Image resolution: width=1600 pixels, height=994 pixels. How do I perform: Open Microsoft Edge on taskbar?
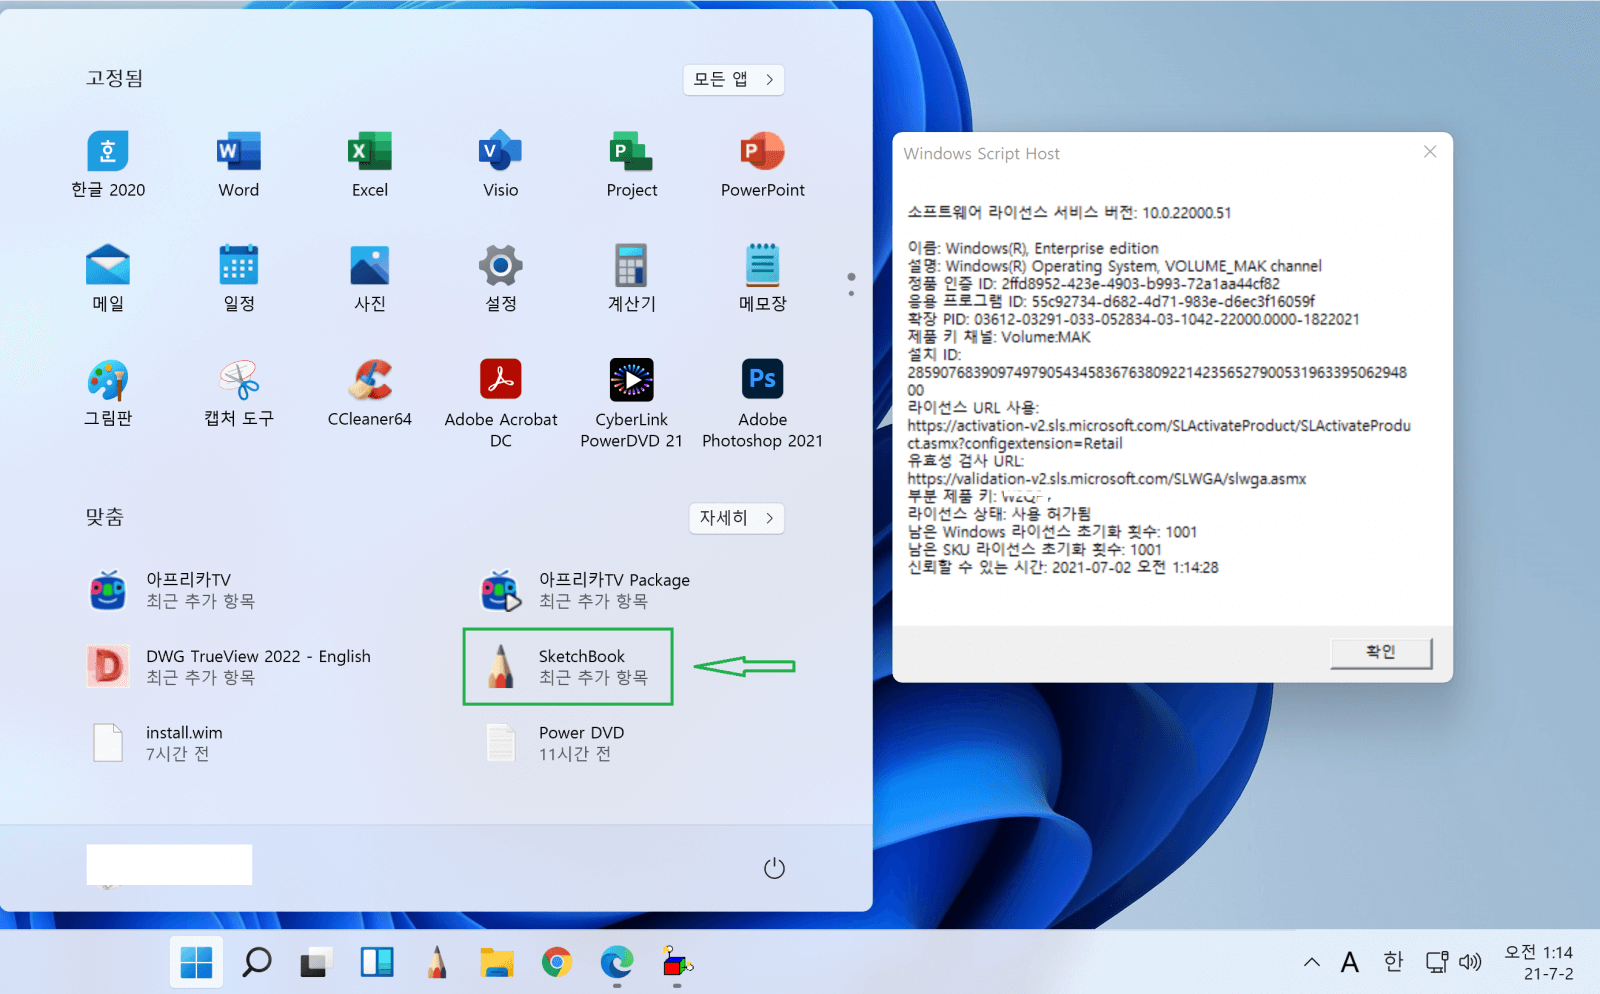click(x=617, y=962)
